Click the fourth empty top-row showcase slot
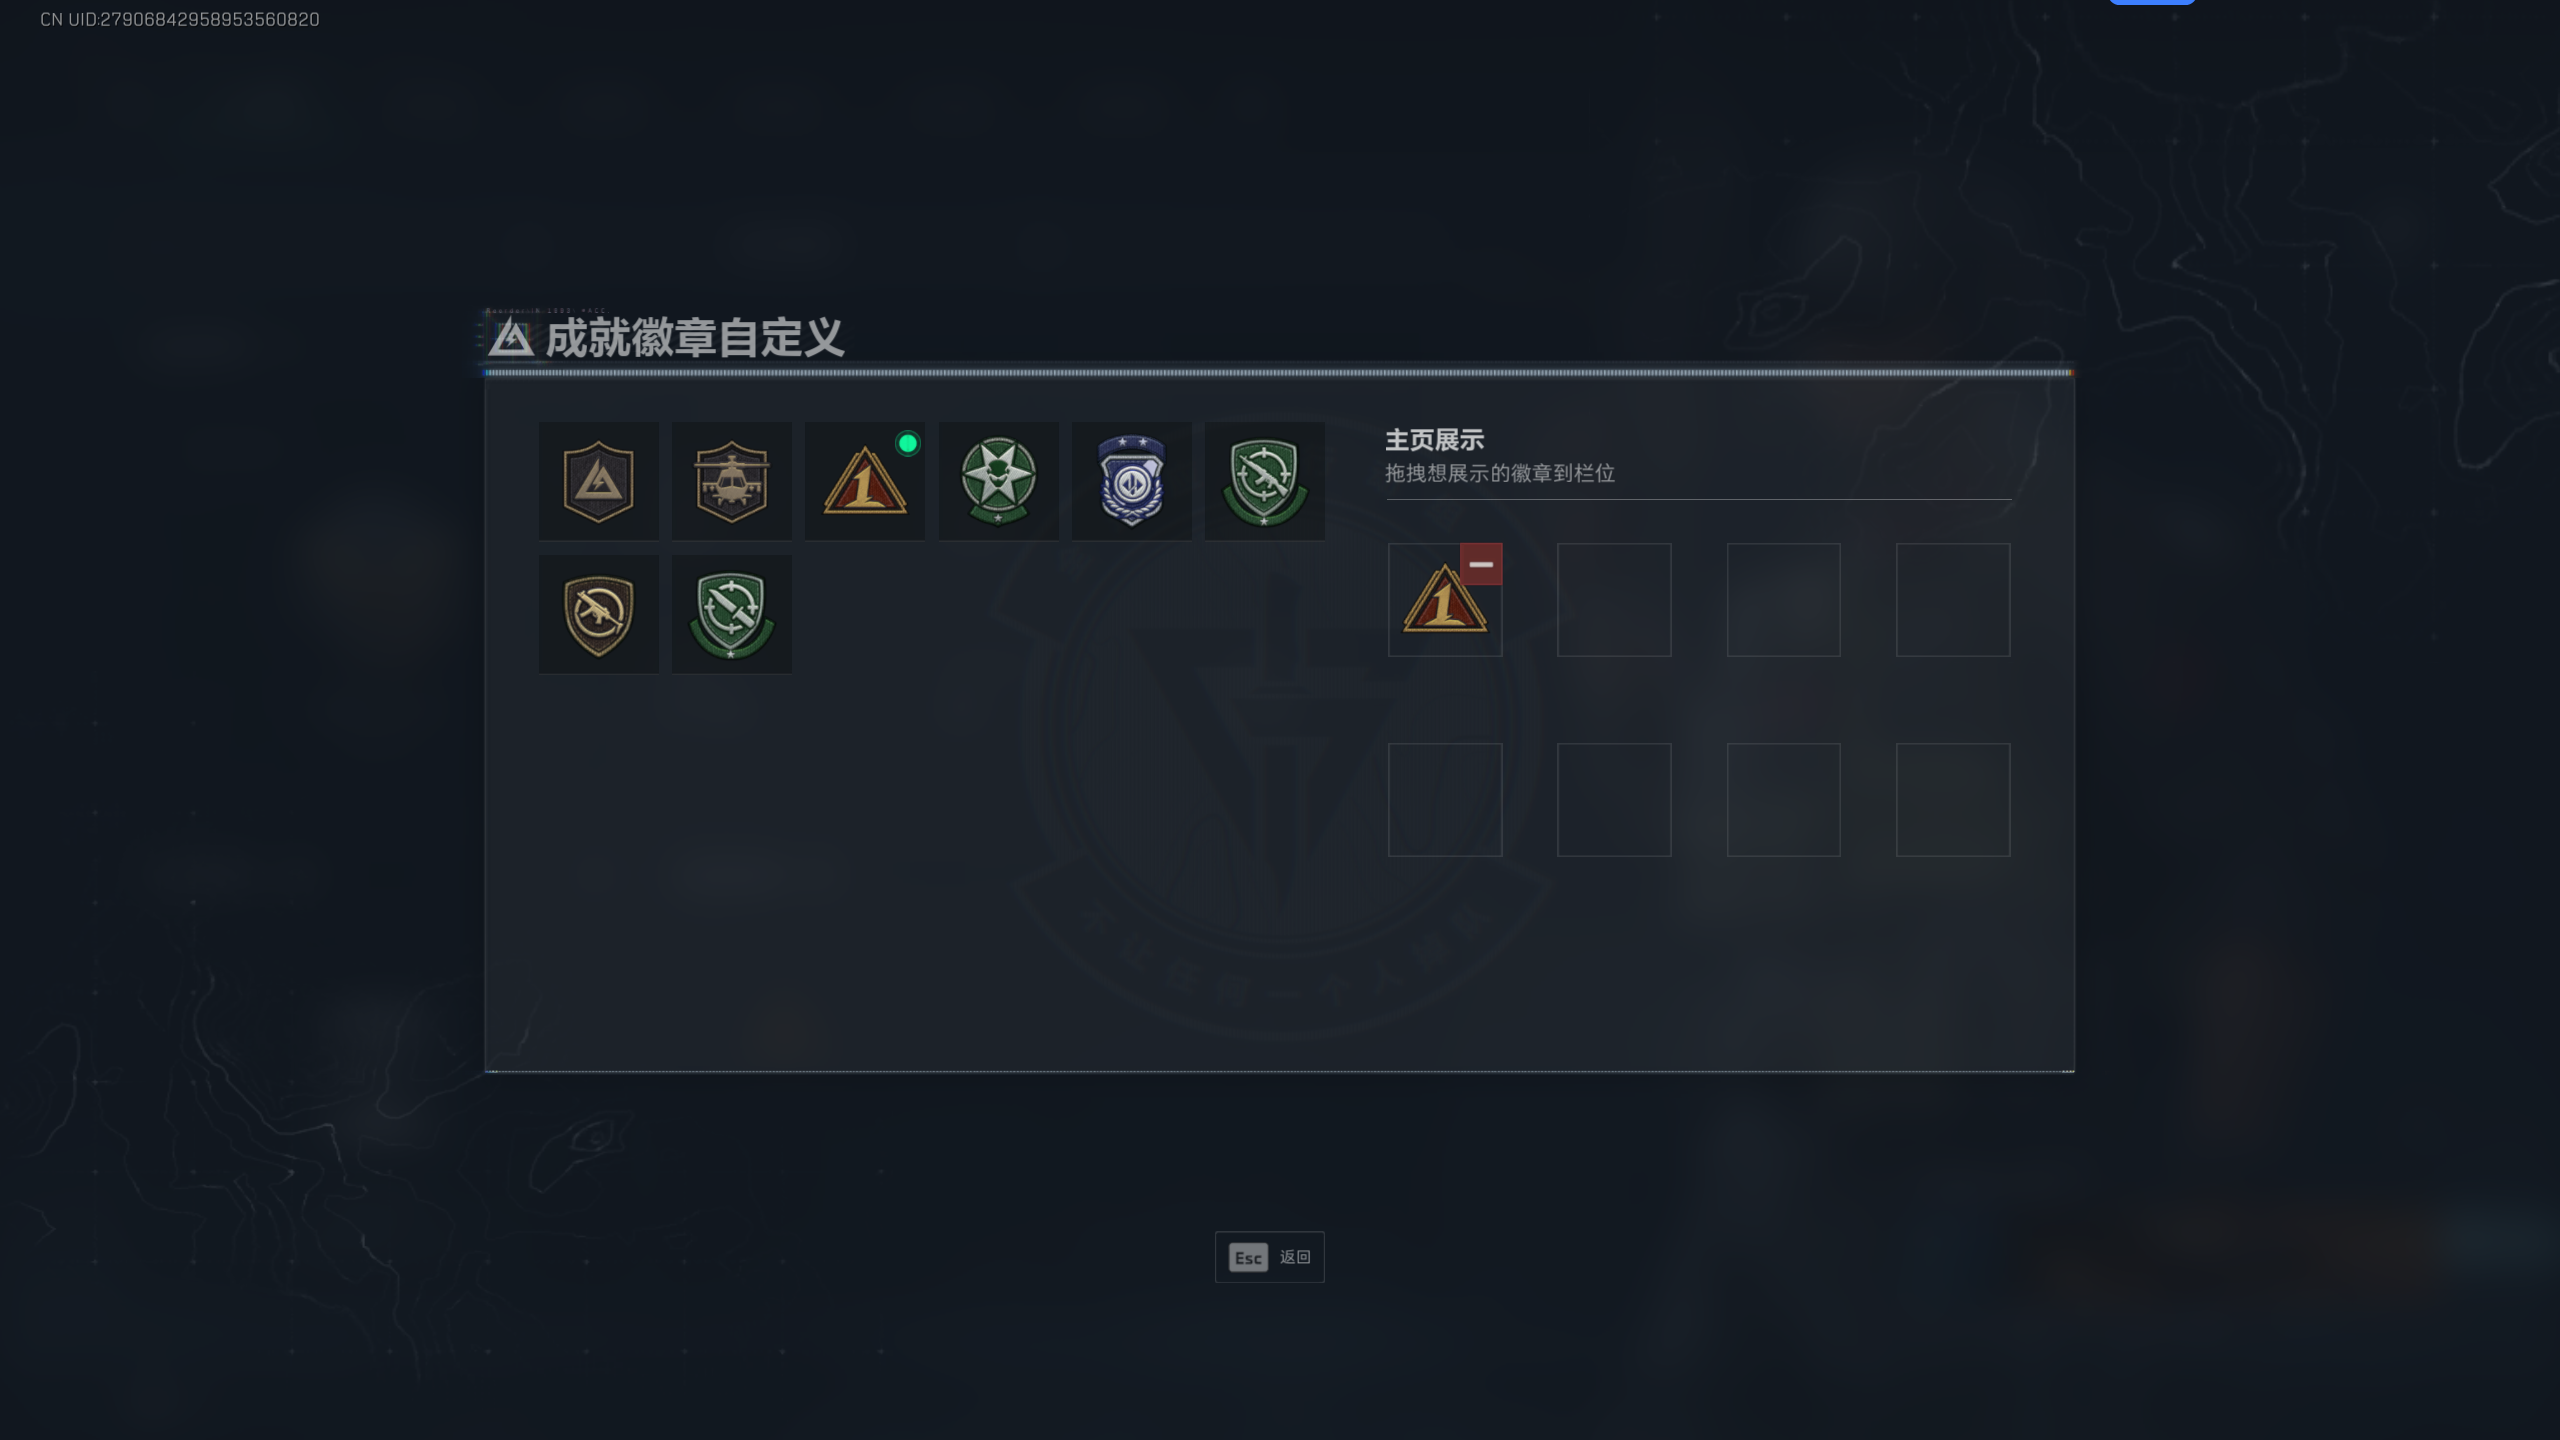 pyautogui.click(x=1953, y=600)
